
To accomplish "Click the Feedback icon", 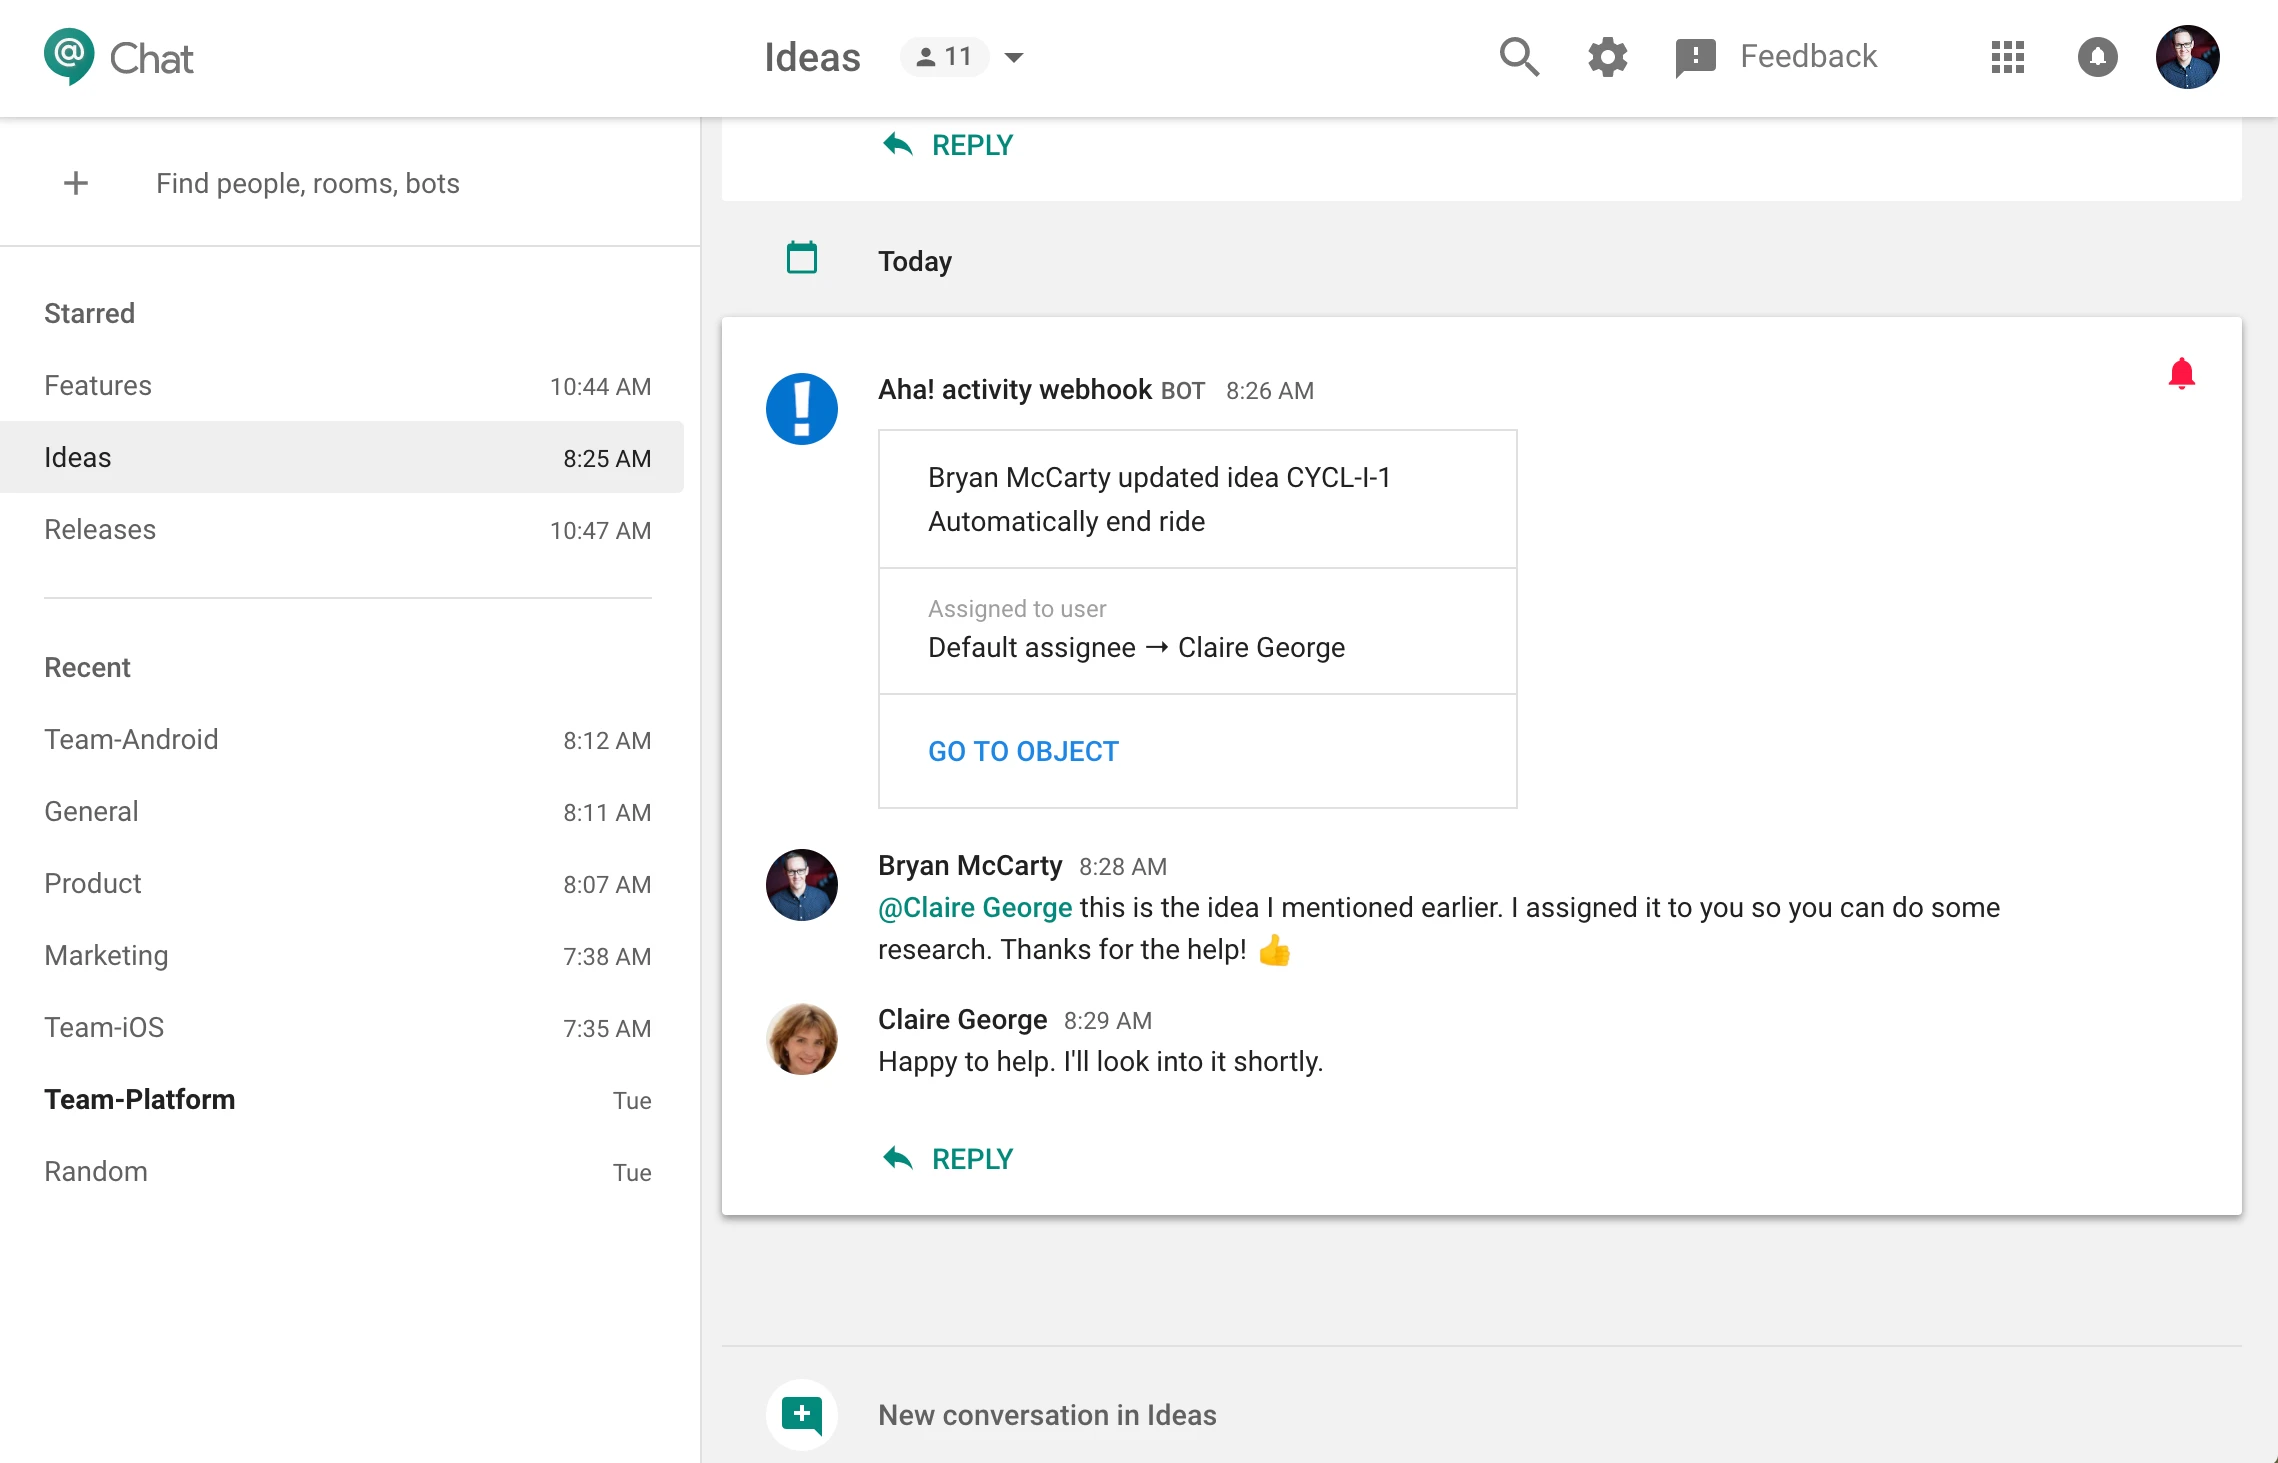I will 1694,57.
